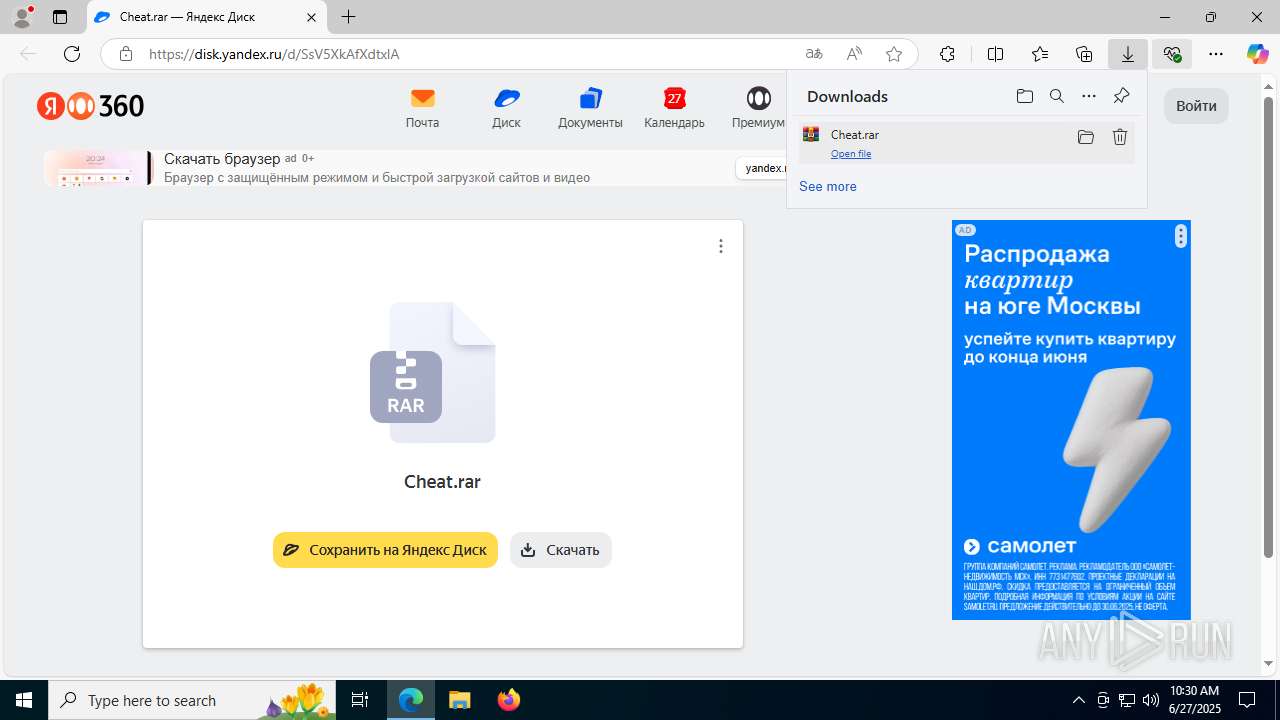Show hidden system tray icons
The width and height of the screenshot is (1280, 720).
1078,700
